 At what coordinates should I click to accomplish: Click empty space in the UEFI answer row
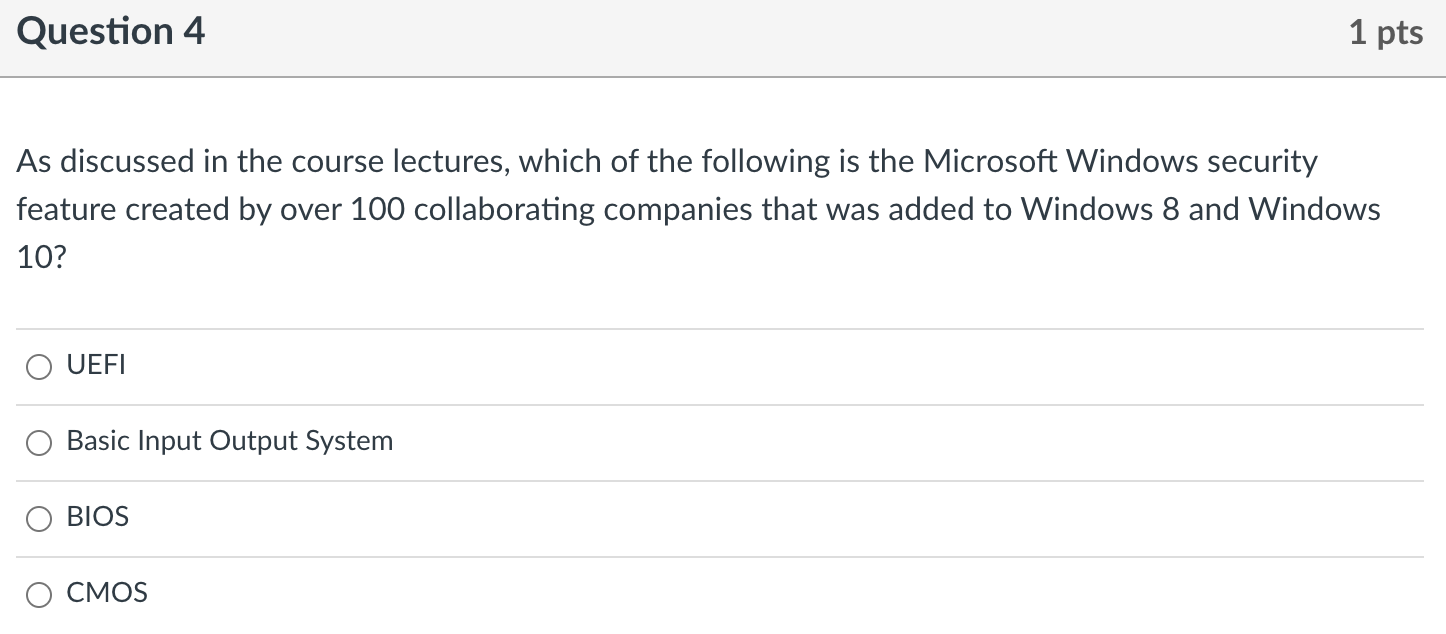click(760, 367)
